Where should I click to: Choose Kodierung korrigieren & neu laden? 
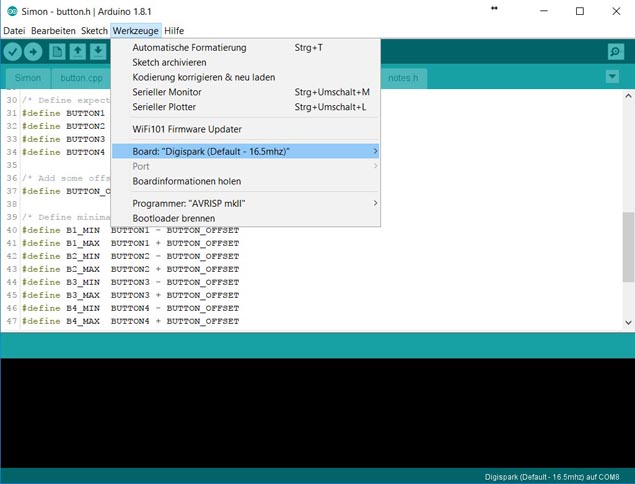(245, 77)
